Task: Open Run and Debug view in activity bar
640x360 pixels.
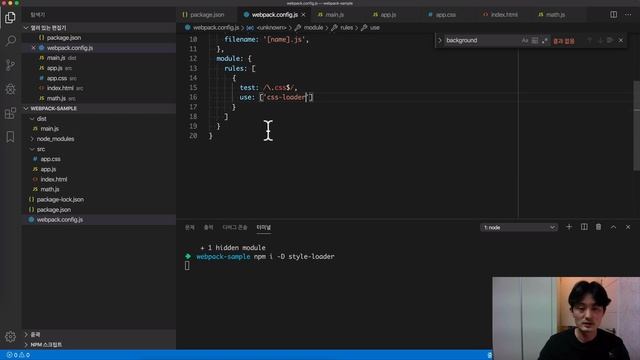Action: point(10,89)
